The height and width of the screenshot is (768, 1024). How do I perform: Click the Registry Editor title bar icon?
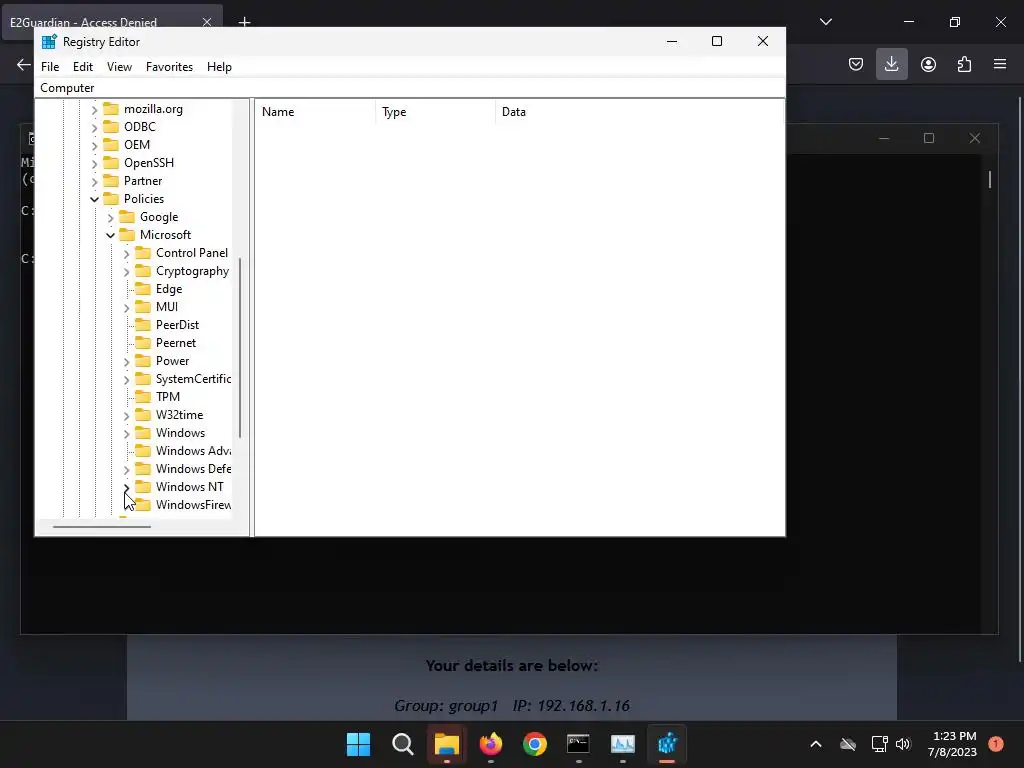49,42
